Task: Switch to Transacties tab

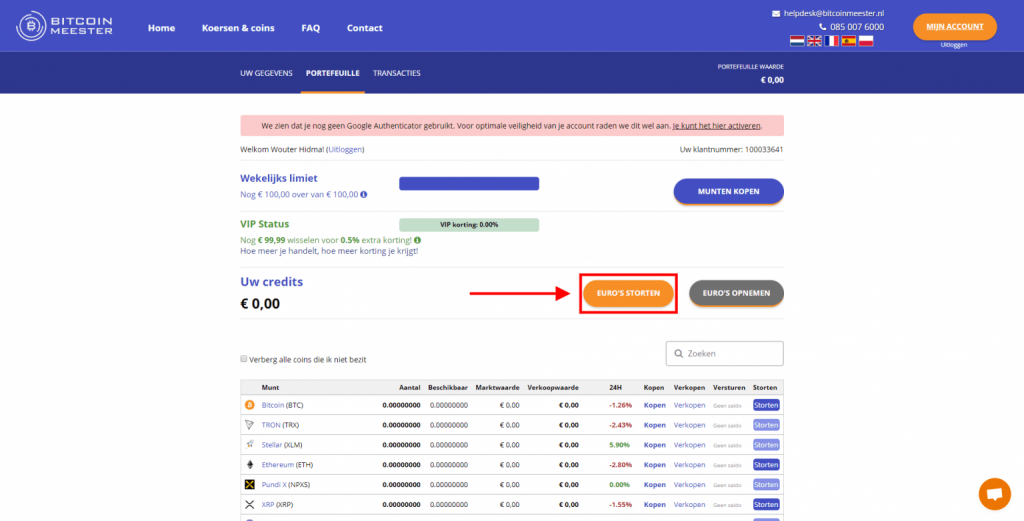Action: [x=396, y=73]
